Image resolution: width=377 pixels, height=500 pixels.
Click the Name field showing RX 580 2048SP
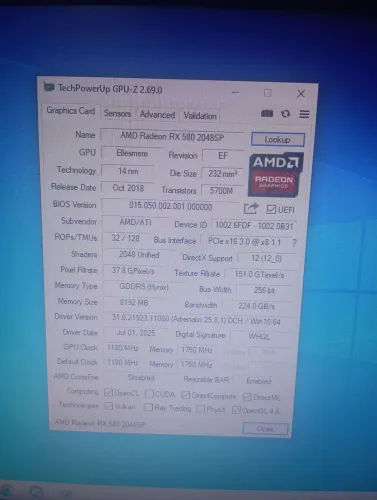click(172, 137)
